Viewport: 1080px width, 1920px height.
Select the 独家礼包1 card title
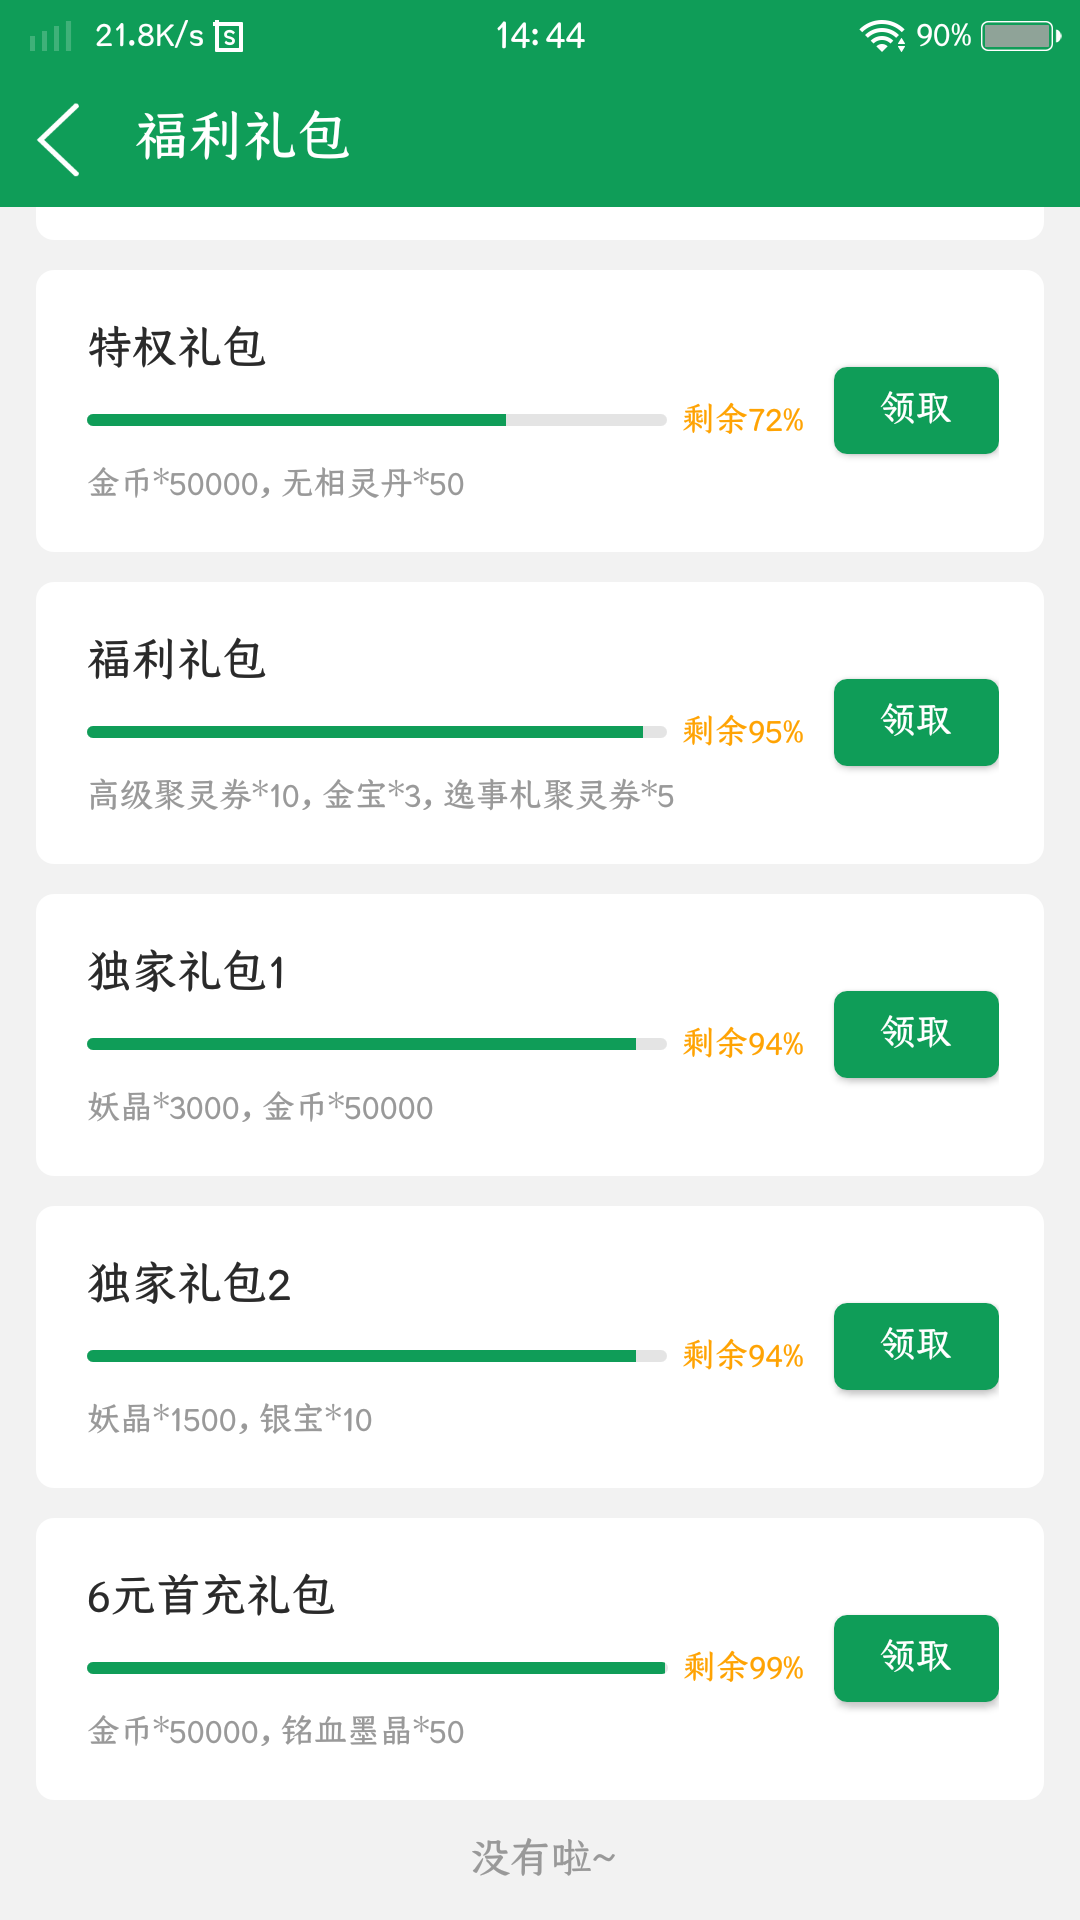(187, 971)
